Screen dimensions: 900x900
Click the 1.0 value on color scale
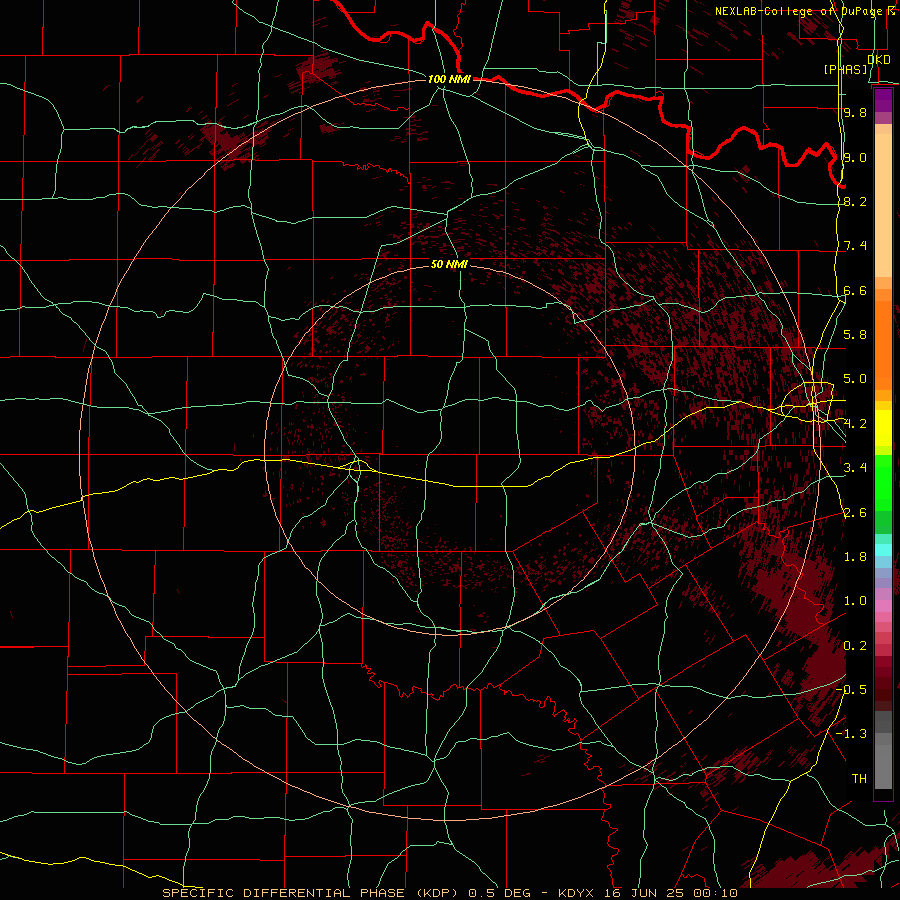tap(855, 601)
